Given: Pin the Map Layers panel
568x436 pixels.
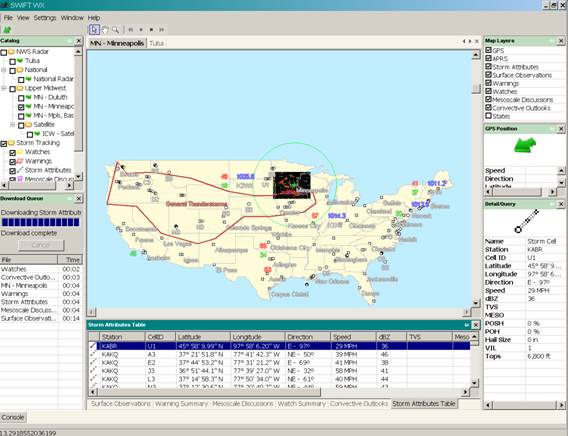Looking at the screenshot, I should pos(552,41).
